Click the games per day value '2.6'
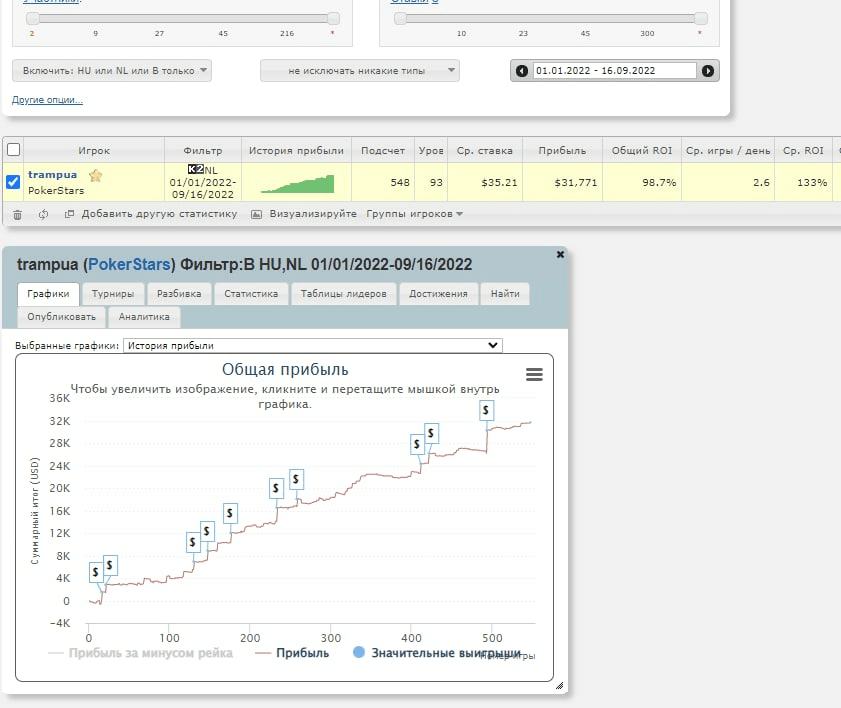Image resolution: width=841 pixels, height=708 pixels. click(761, 182)
